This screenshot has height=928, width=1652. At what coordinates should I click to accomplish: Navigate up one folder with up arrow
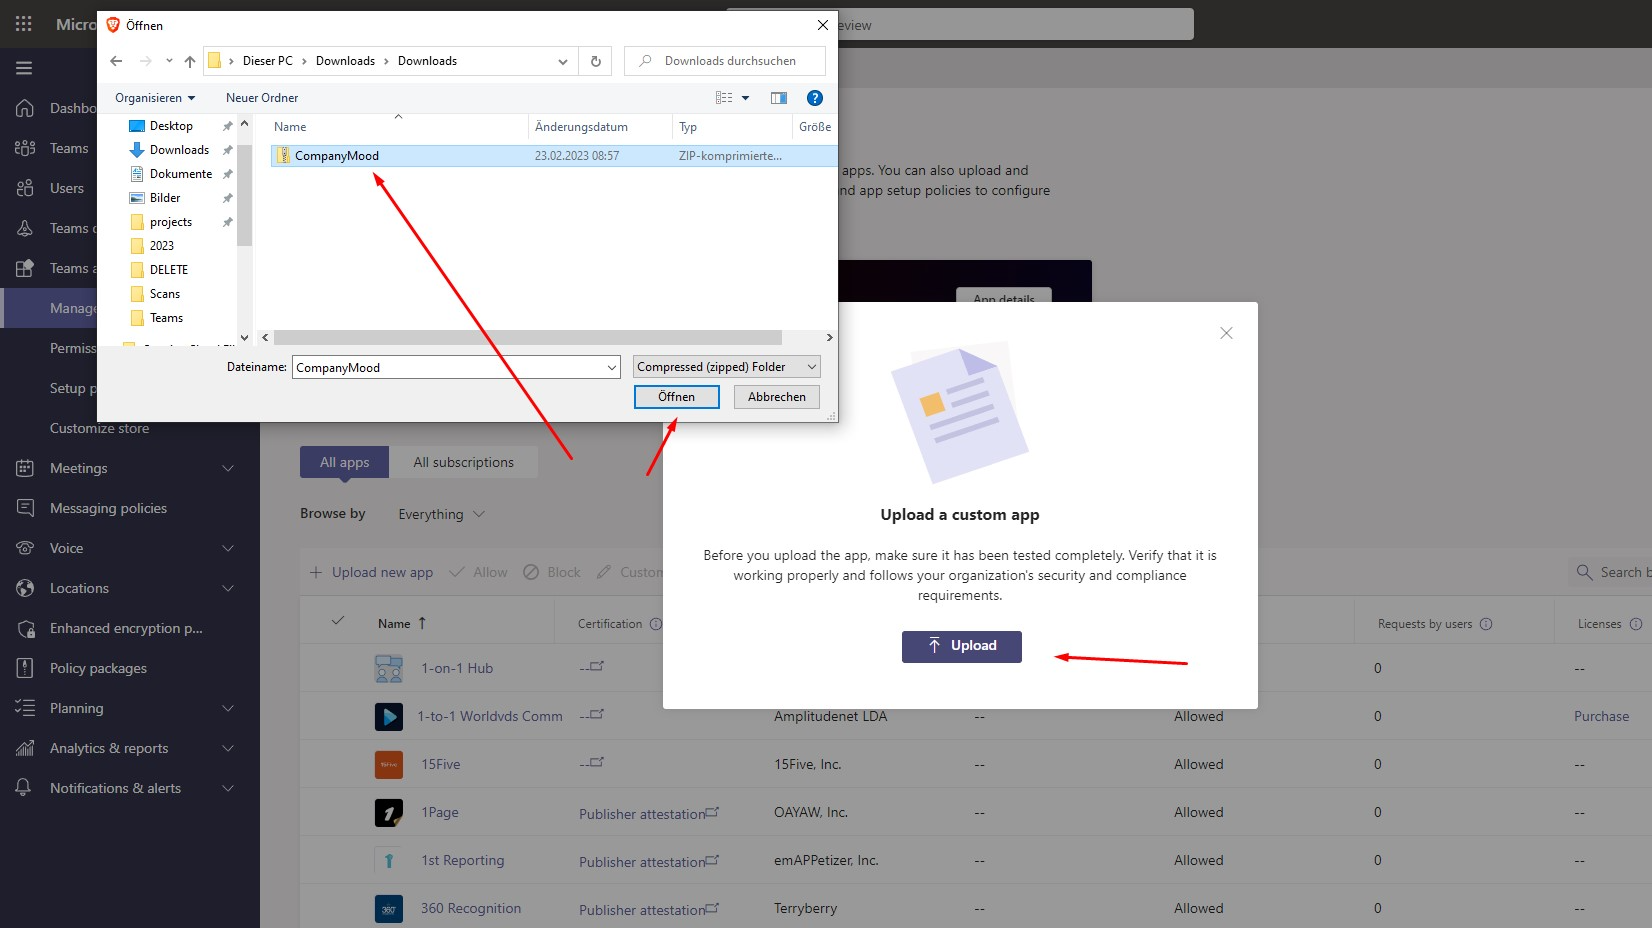[x=190, y=61]
